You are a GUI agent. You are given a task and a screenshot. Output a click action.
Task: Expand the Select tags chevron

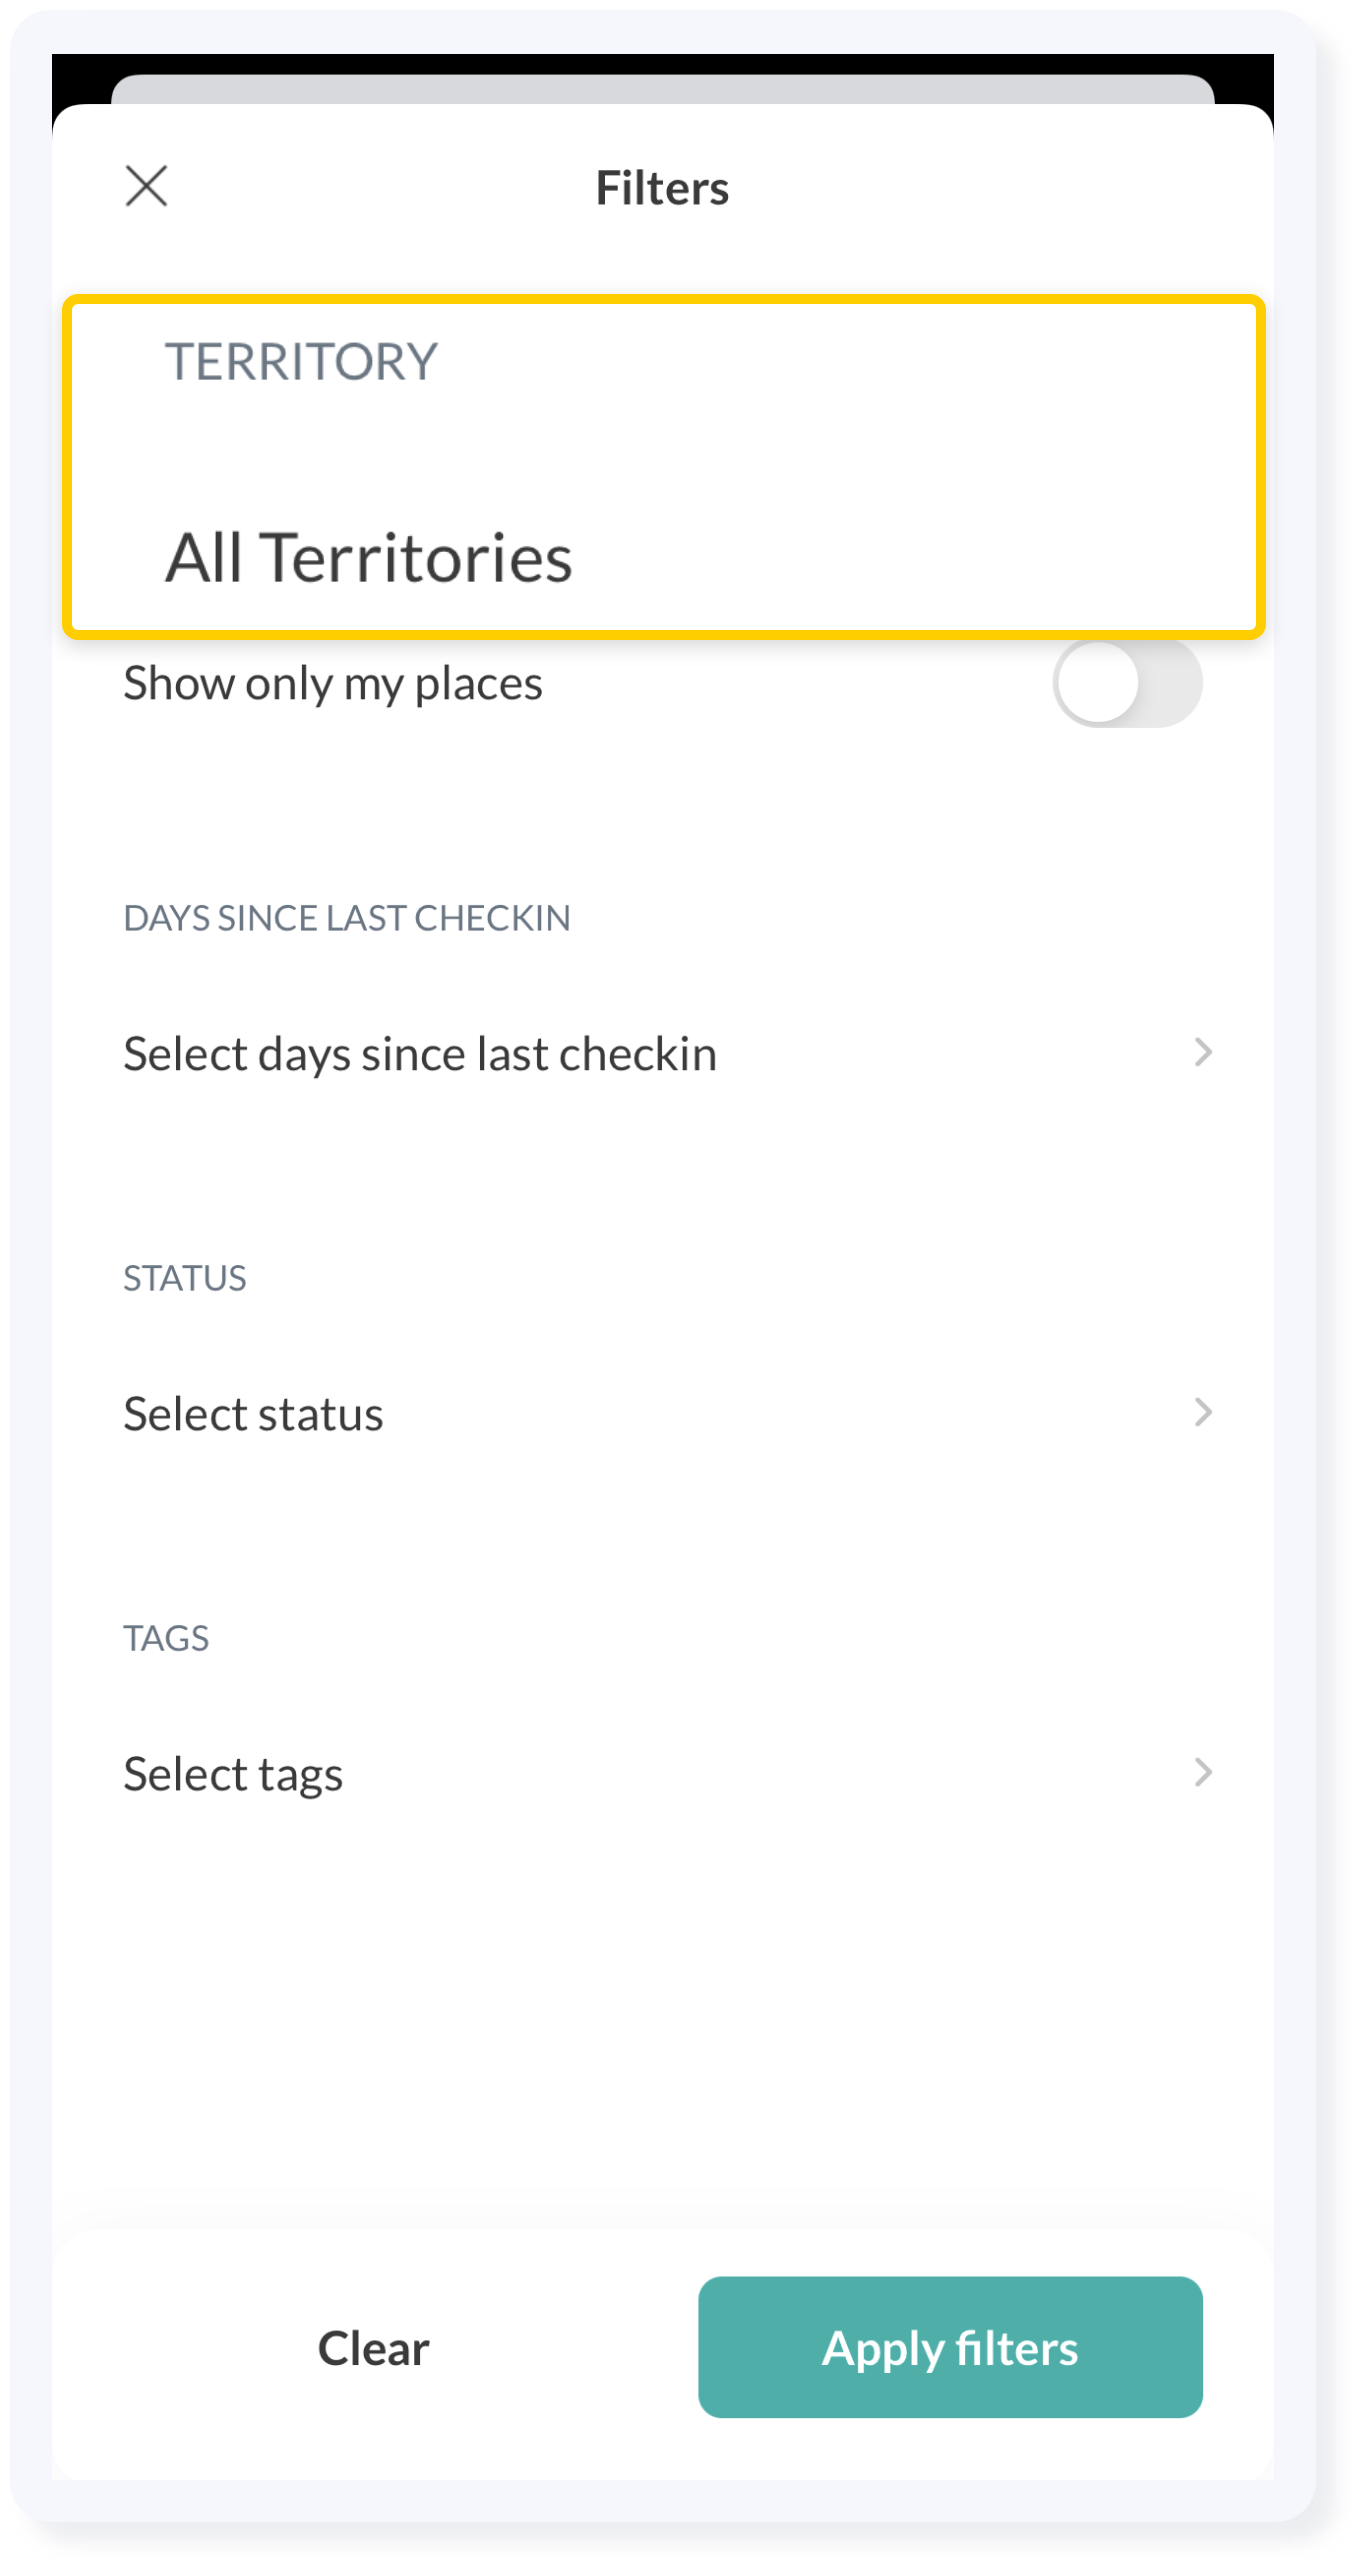(x=1202, y=1772)
